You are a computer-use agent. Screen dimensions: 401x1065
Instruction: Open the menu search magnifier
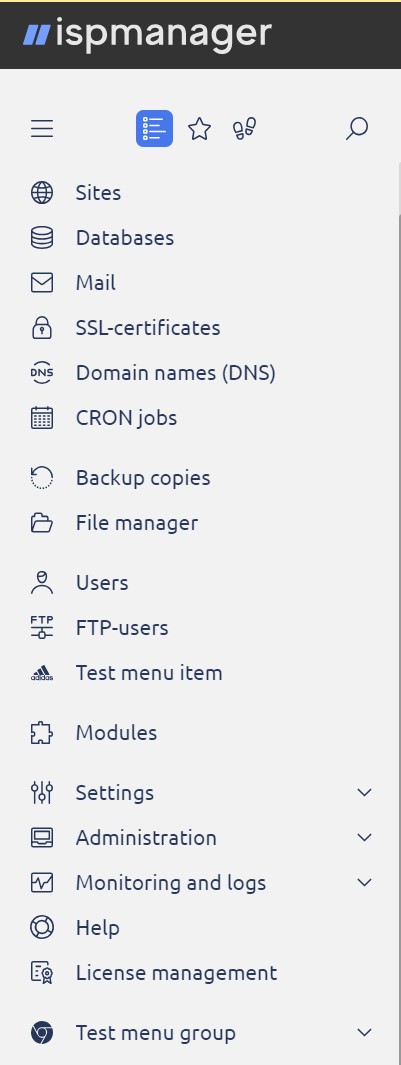coord(357,128)
